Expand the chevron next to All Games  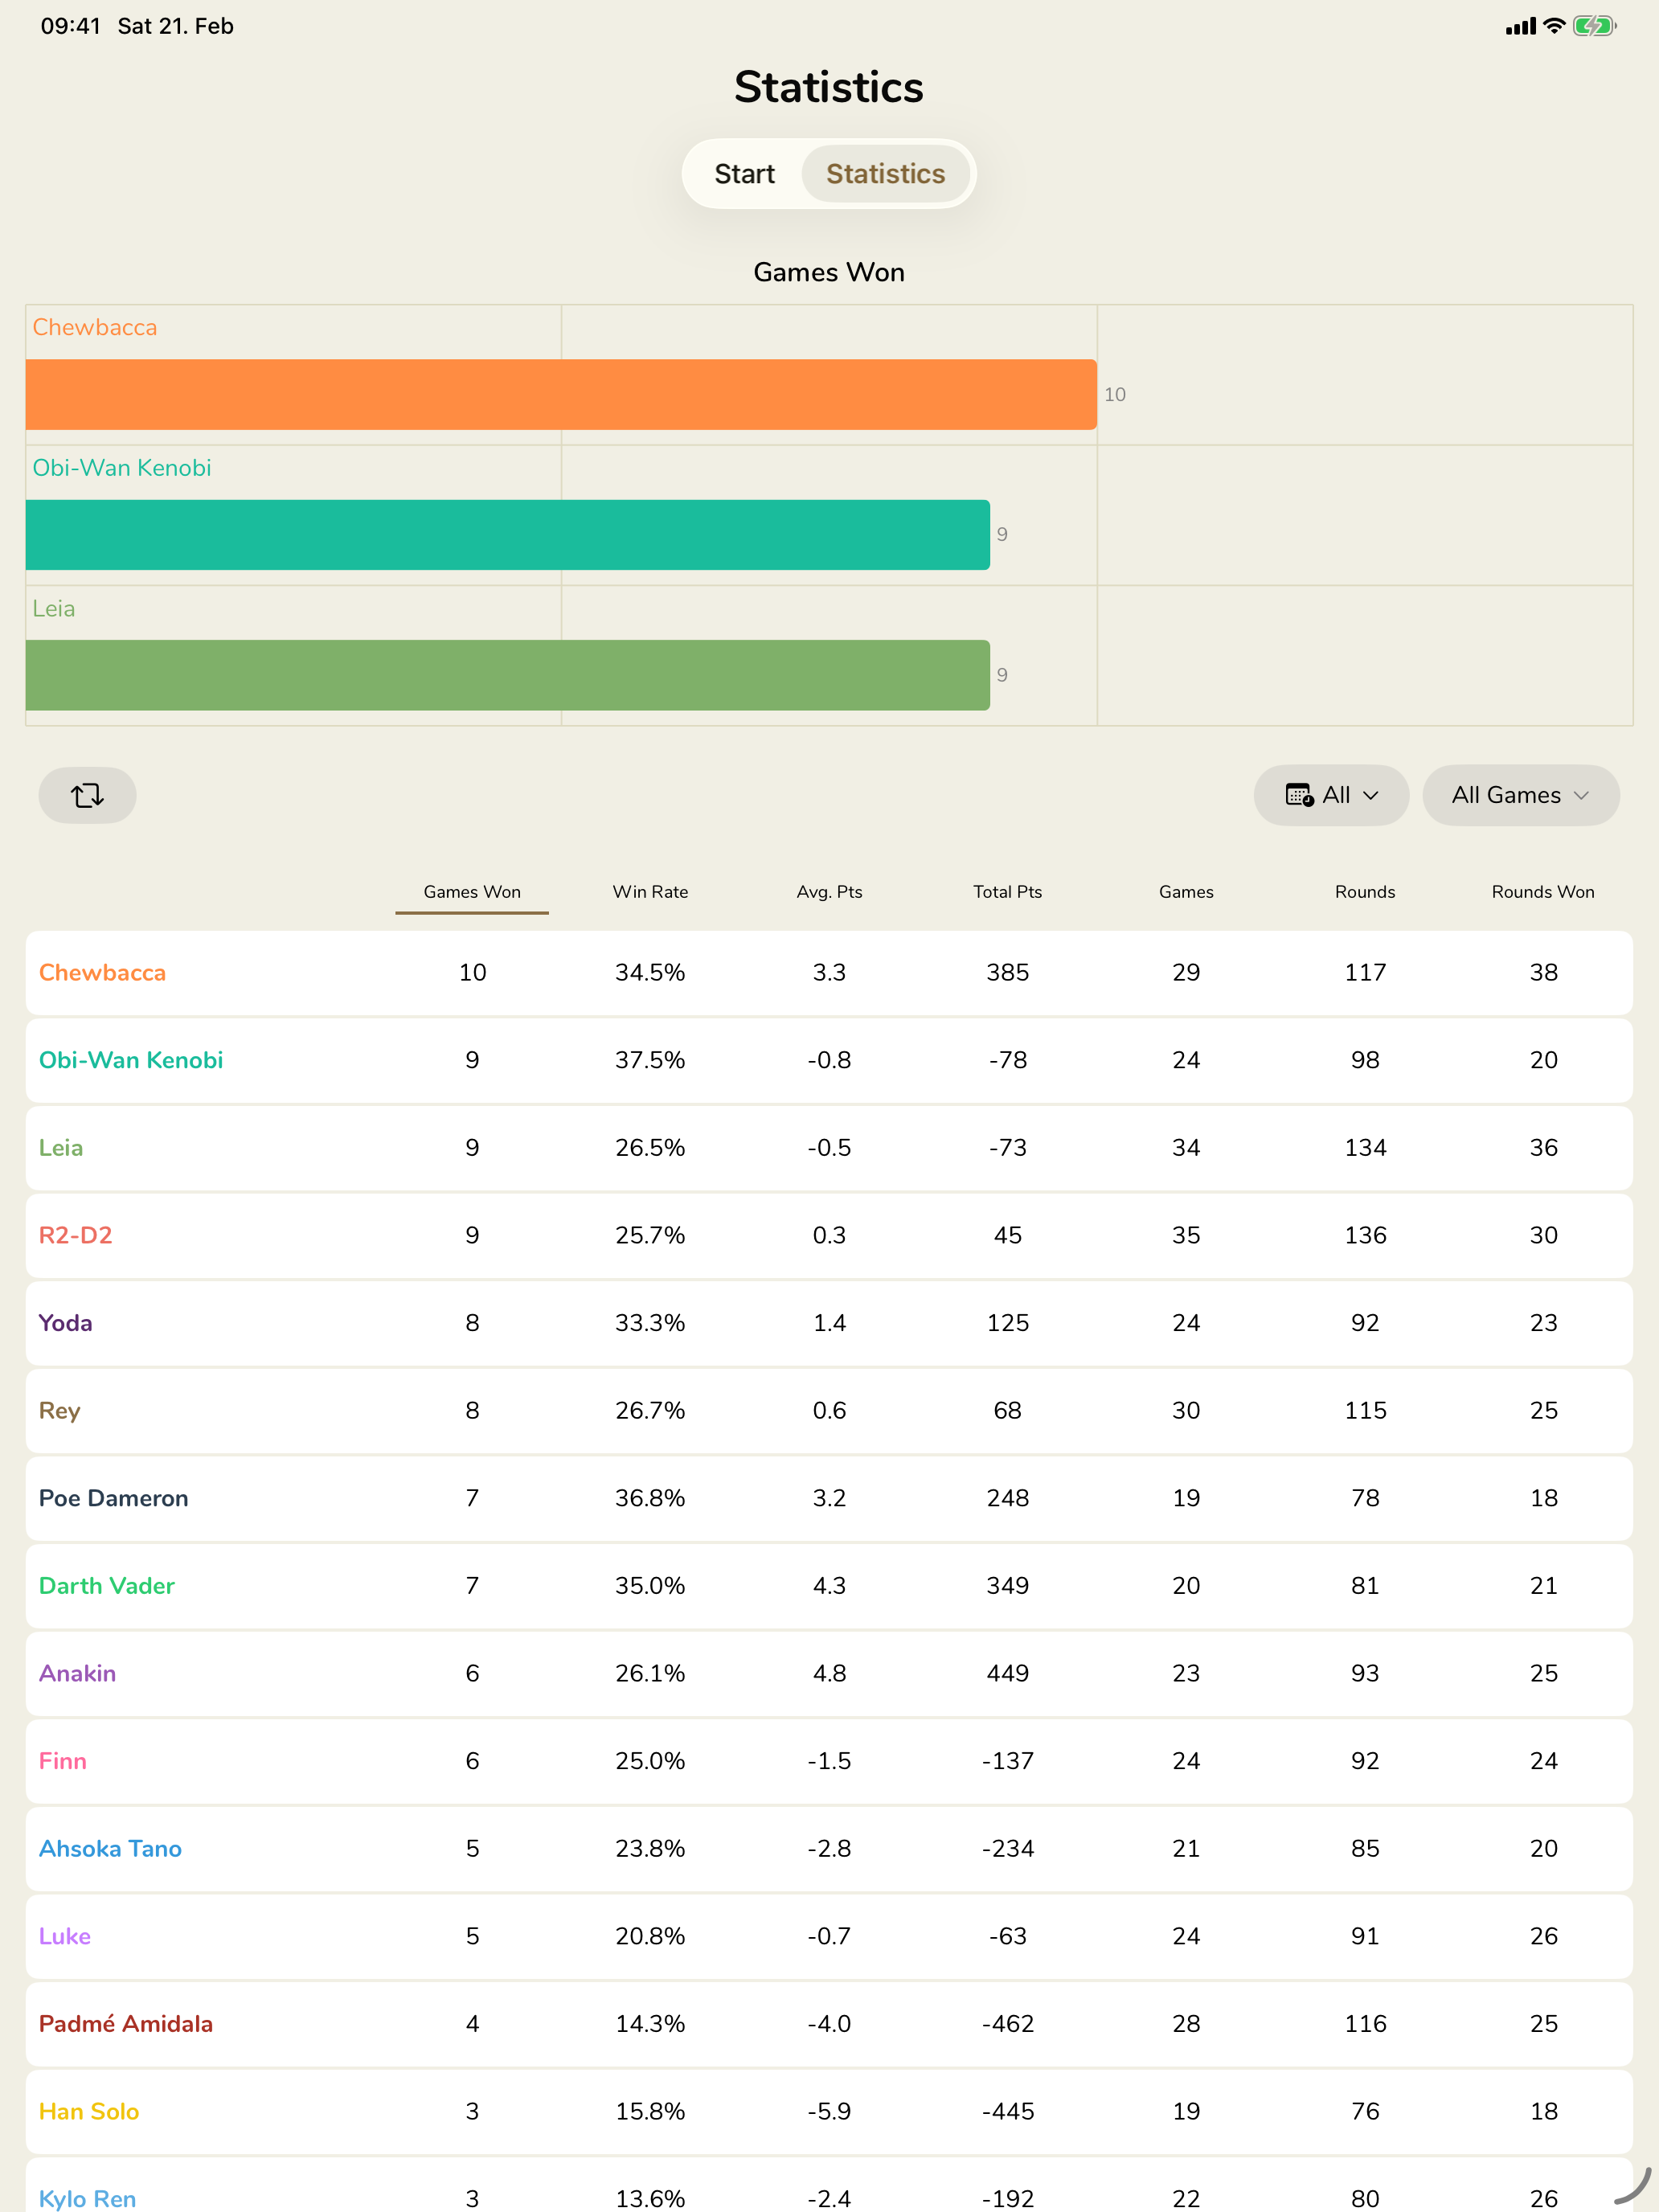1583,796
